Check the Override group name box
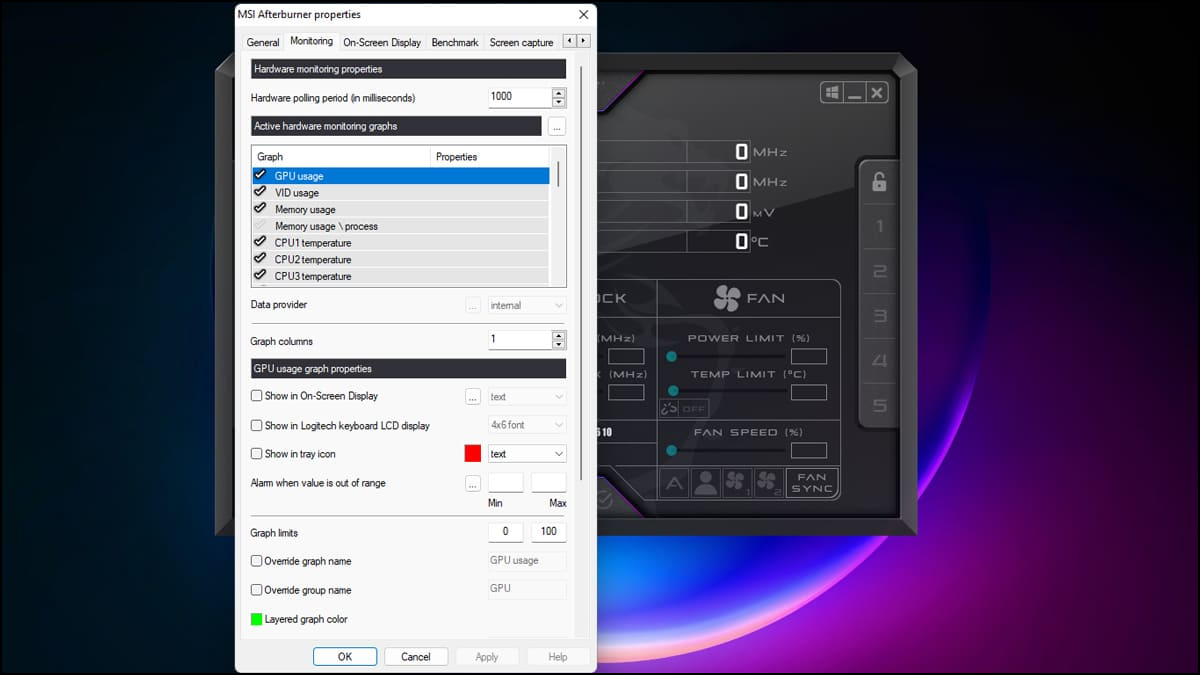This screenshot has width=1200, height=675. pyautogui.click(x=257, y=590)
